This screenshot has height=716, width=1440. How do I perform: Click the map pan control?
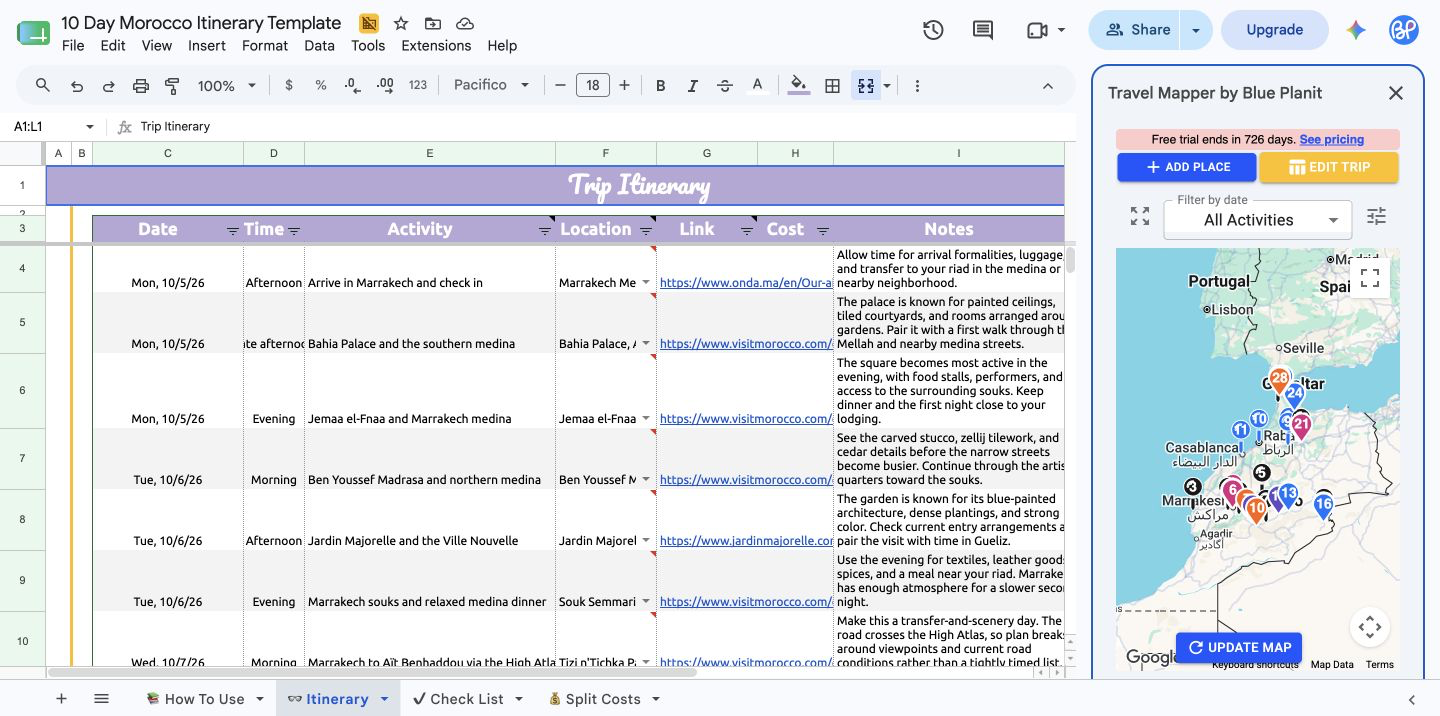pos(1370,628)
